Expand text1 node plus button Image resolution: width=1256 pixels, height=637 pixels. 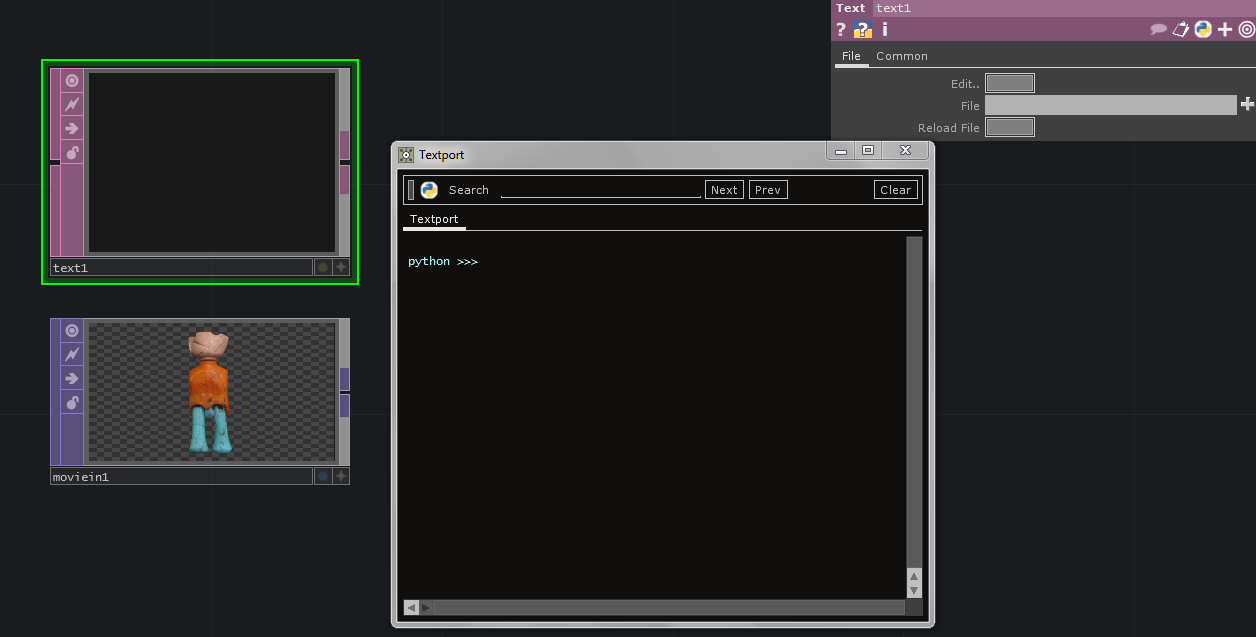click(x=341, y=267)
